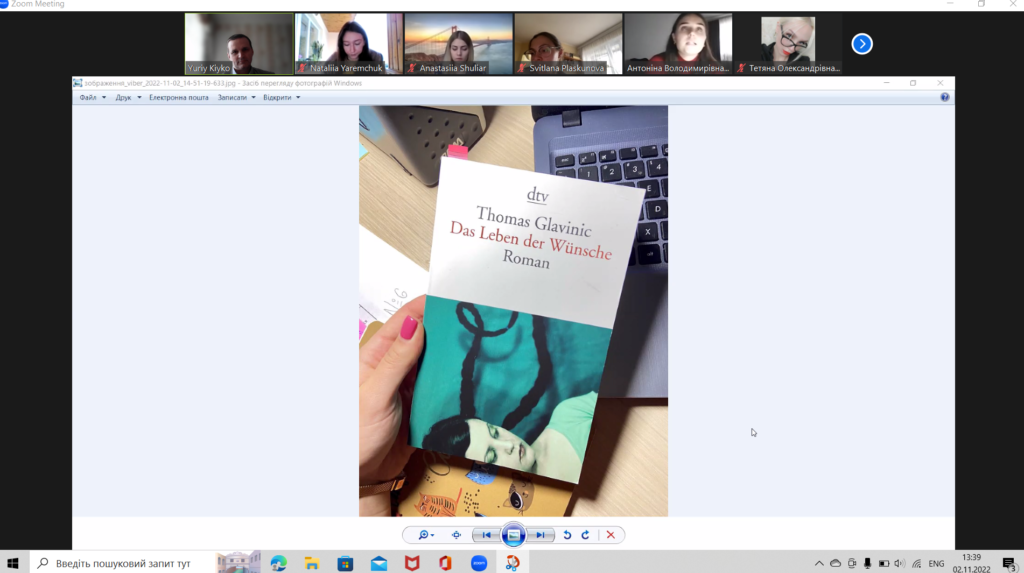Rotate photo counterclockwise
Viewport: 1024px width, 573px height.
[x=567, y=535]
